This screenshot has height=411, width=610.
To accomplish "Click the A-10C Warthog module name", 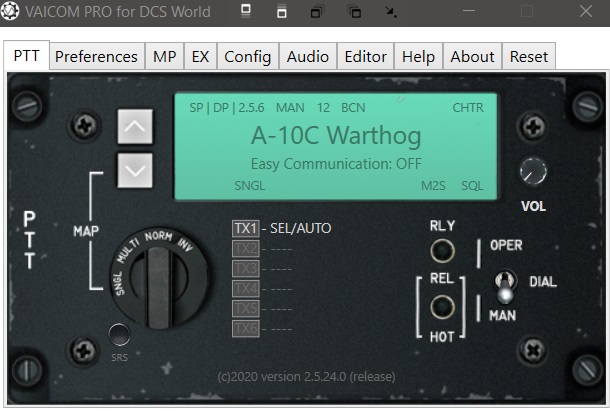I will point(336,135).
